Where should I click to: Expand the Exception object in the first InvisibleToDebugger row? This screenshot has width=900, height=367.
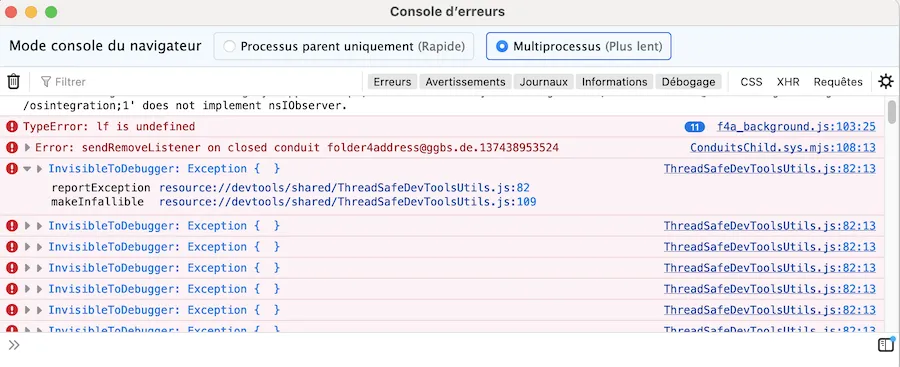tap(40, 169)
